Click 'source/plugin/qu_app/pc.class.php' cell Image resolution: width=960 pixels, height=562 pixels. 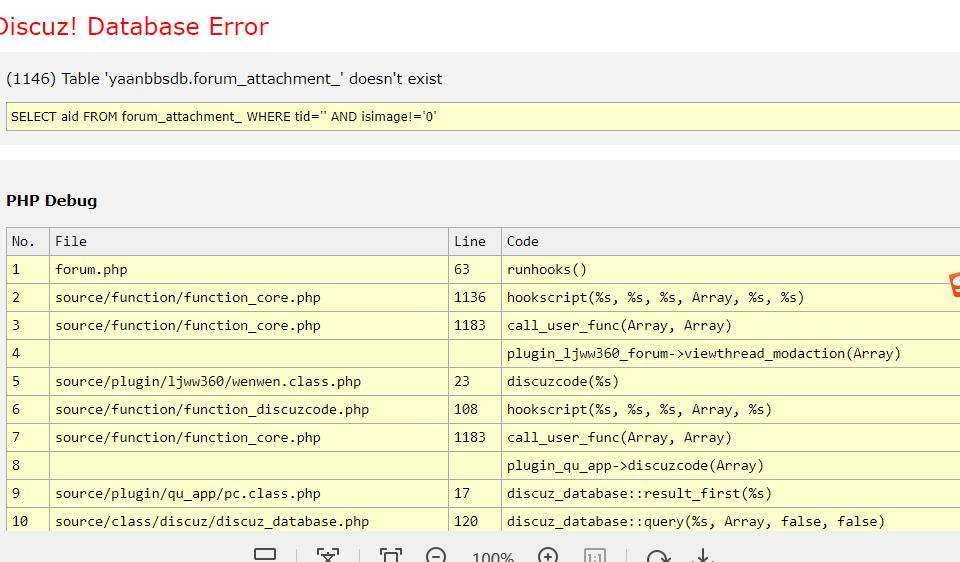(249, 493)
